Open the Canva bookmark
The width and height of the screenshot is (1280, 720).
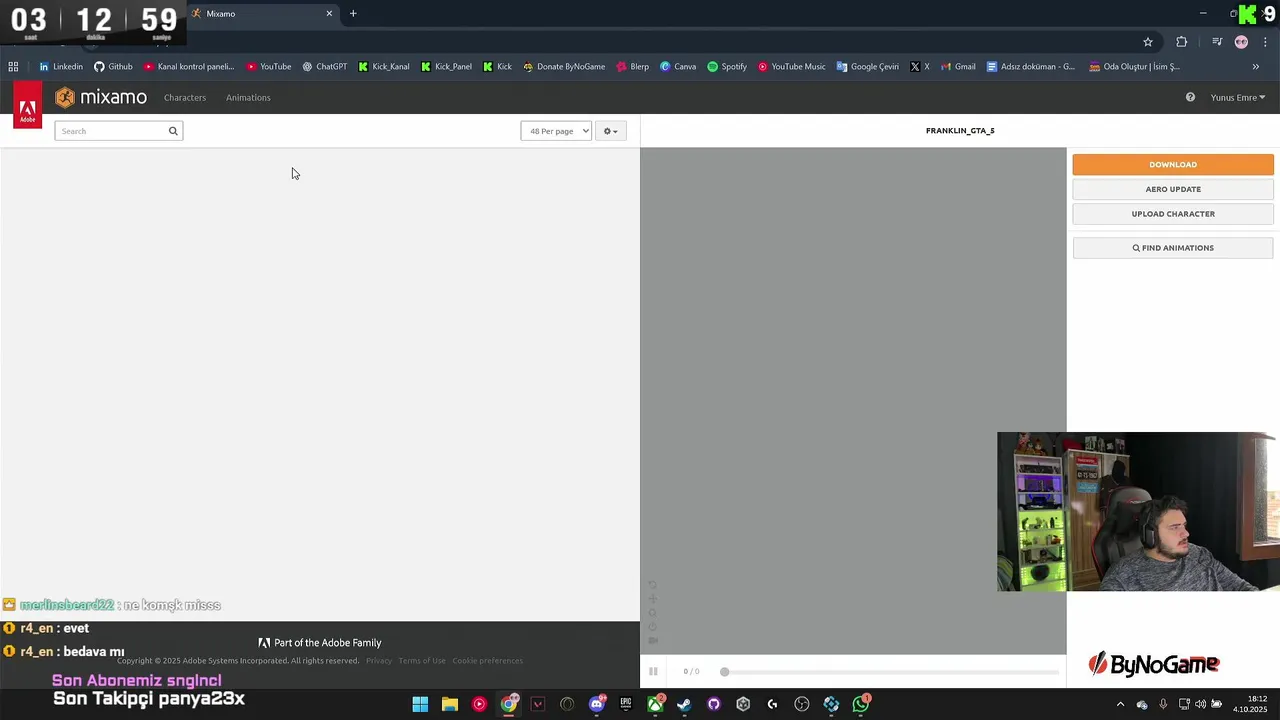[x=678, y=67]
